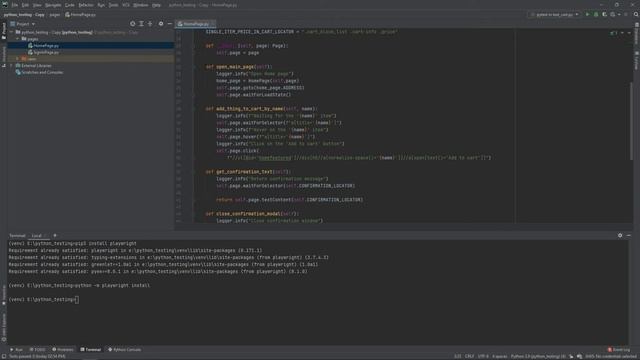Image resolution: width=640 pixels, height=360 pixels.
Task: Click 'def open_main_page' line in editor
Action: point(239,67)
